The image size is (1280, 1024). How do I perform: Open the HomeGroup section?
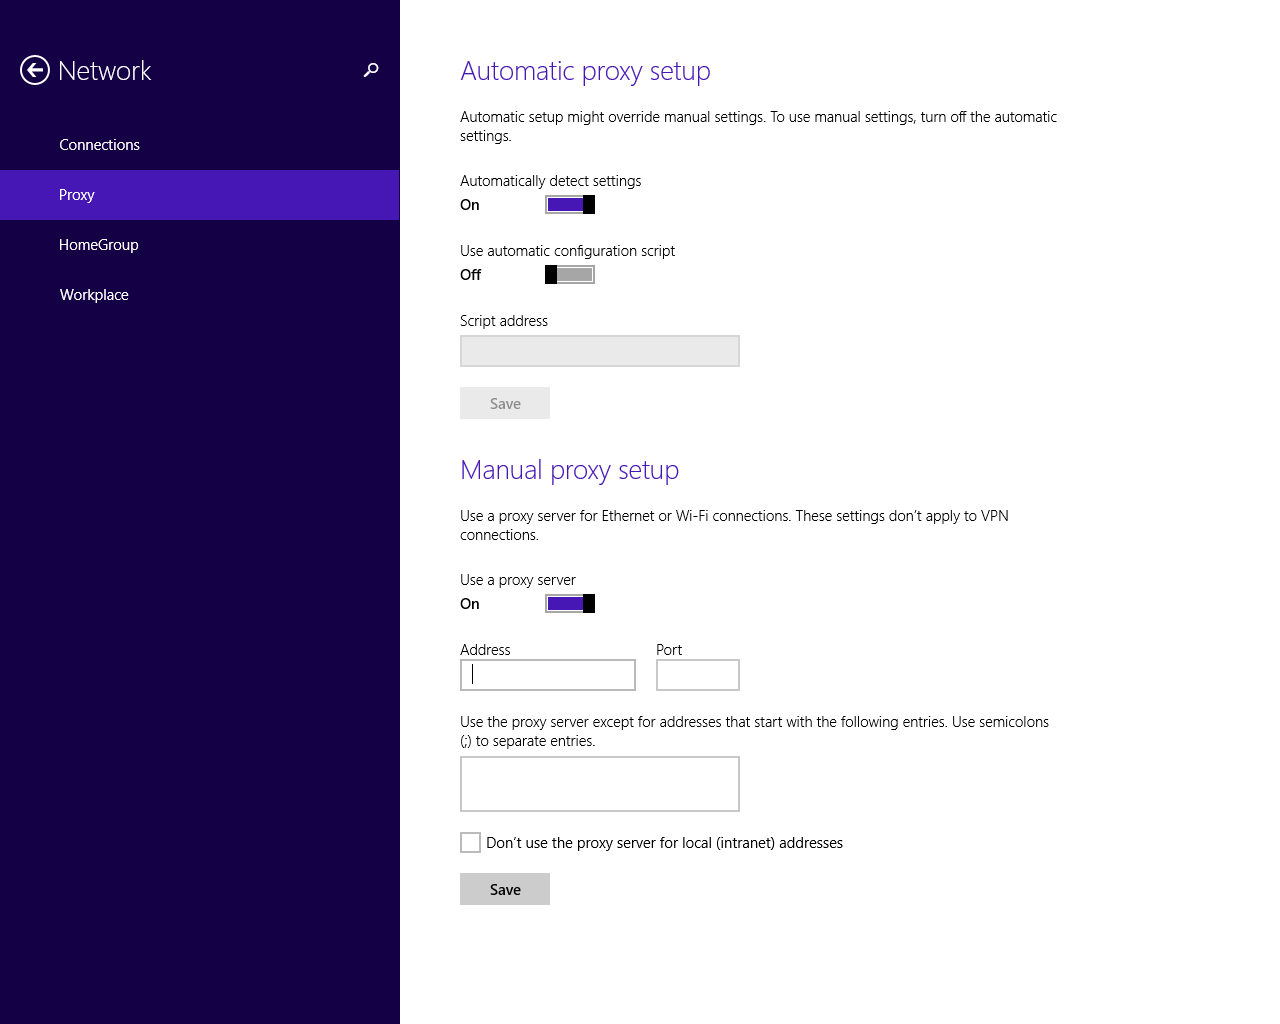(x=200, y=245)
